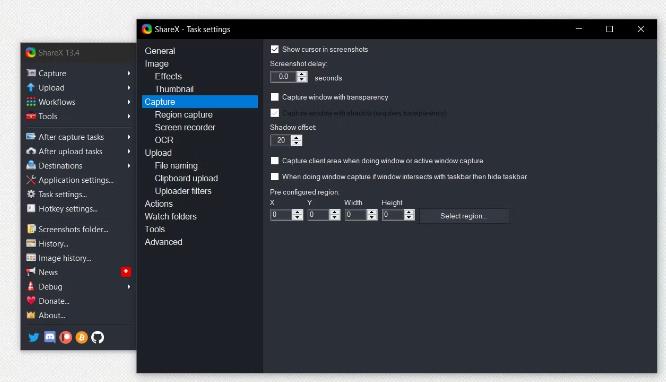The width and height of the screenshot is (666, 382).
Task: Expand the Destinations submenu arrow
Action: click(x=129, y=165)
